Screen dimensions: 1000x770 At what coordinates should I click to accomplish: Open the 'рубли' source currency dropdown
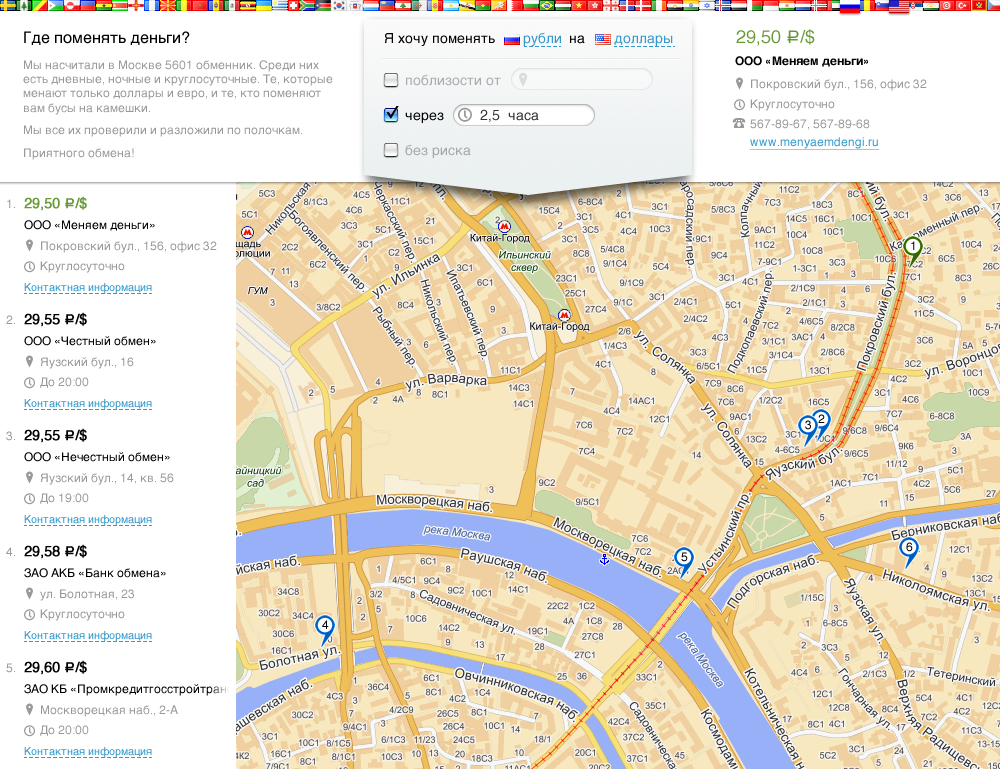click(535, 40)
